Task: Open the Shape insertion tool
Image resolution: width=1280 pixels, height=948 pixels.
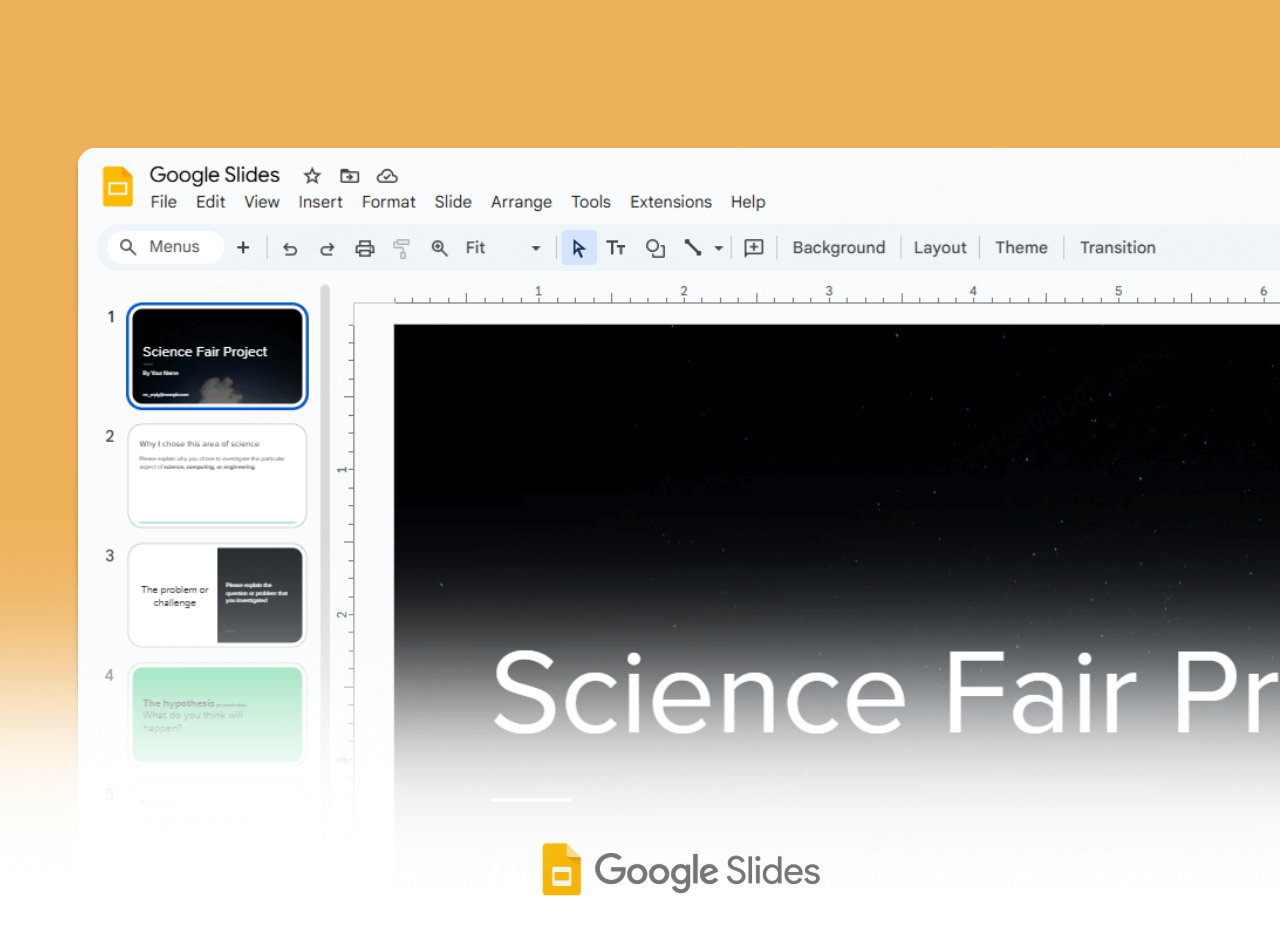Action: tap(655, 247)
